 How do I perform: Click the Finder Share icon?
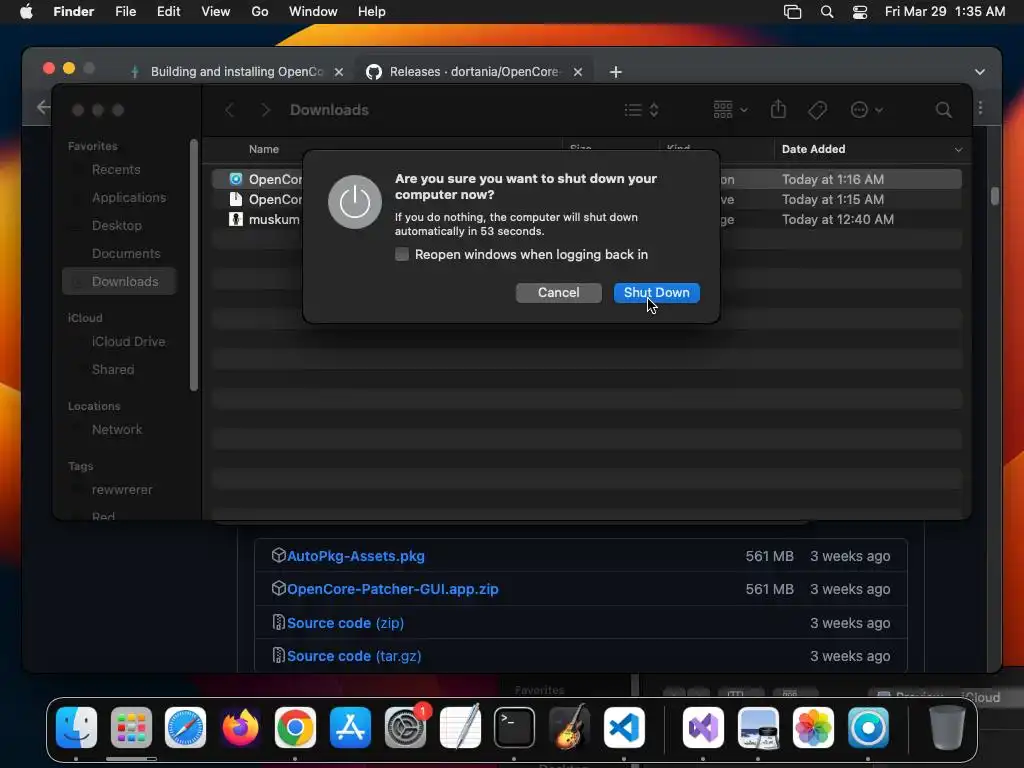(x=778, y=109)
